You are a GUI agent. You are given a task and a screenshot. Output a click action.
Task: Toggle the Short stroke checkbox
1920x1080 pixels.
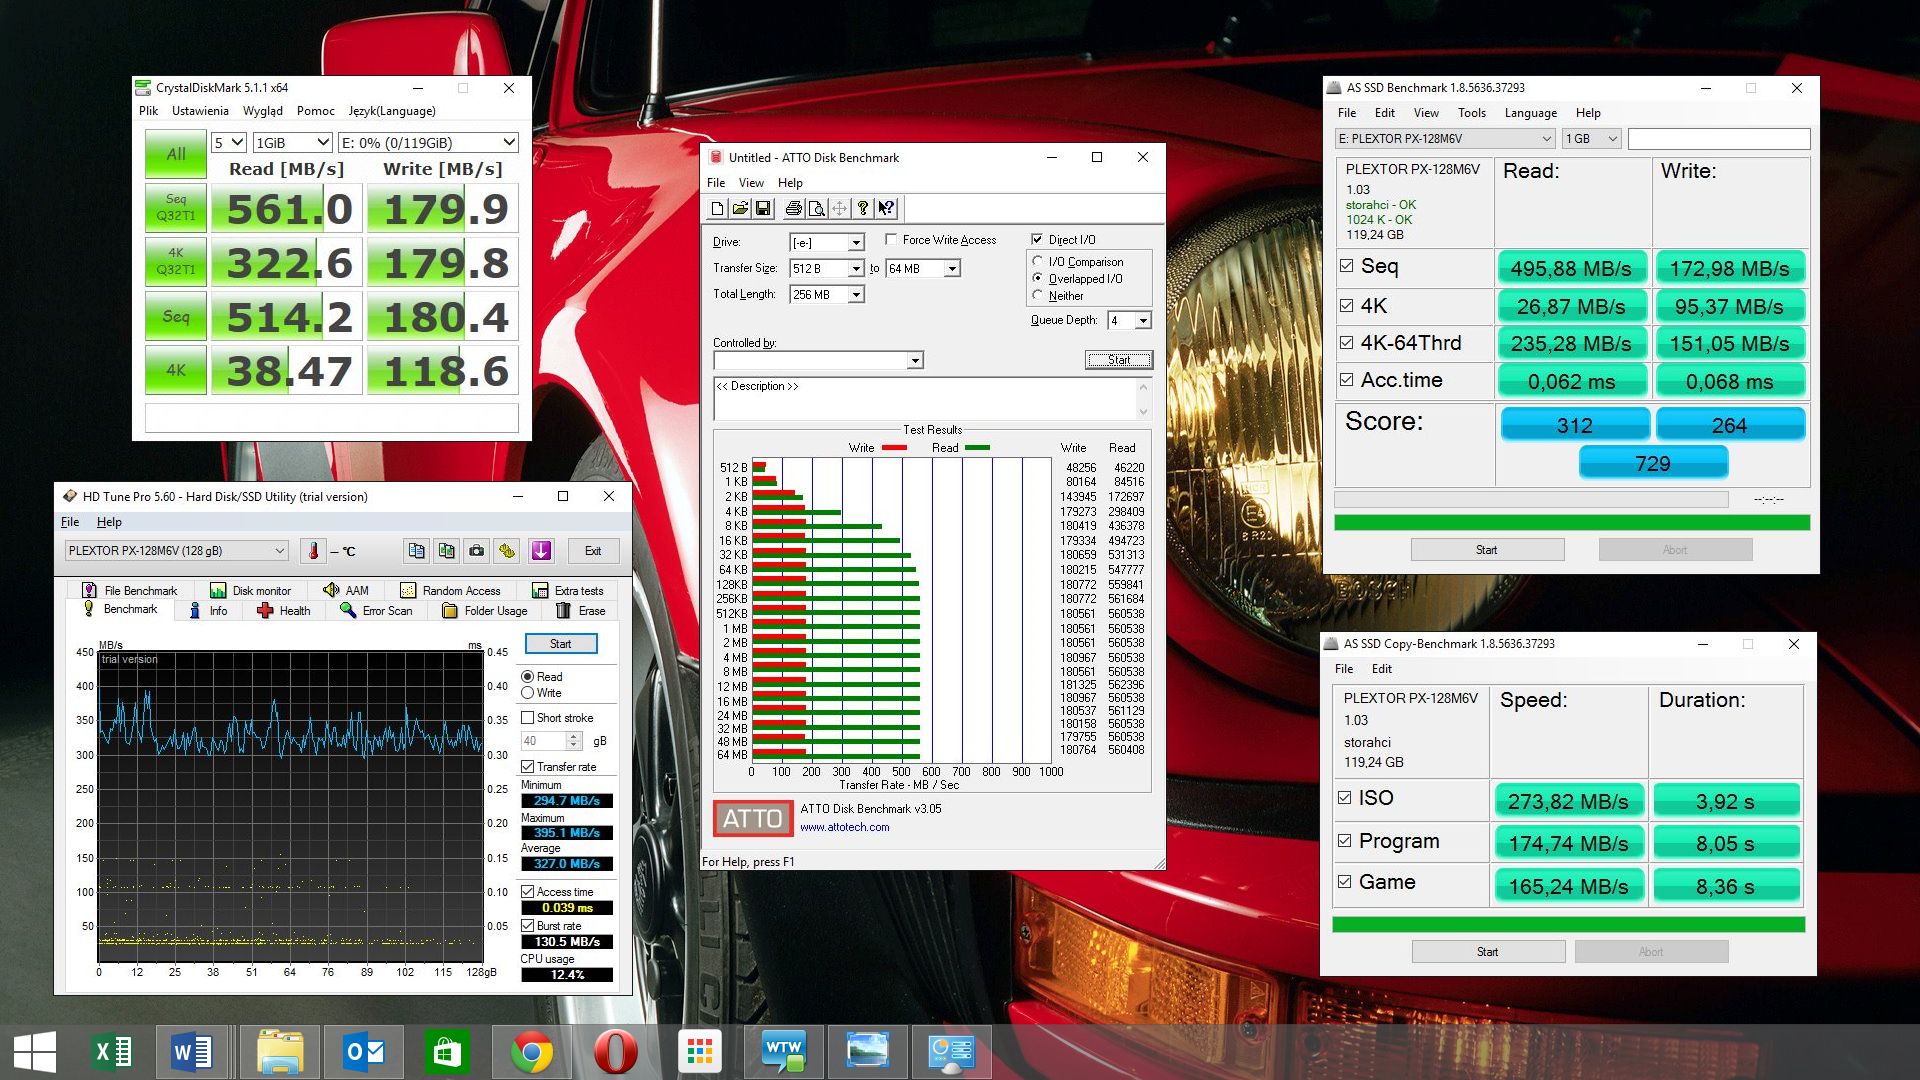click(x=528, y=718)
